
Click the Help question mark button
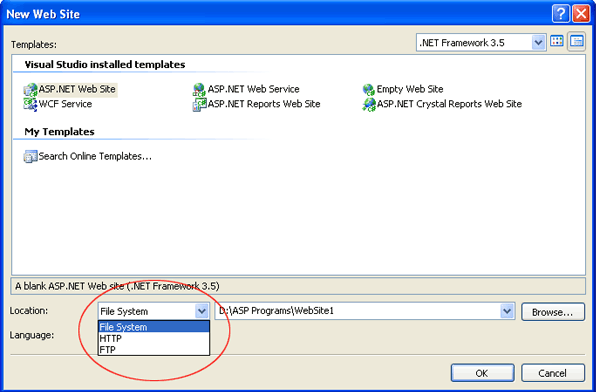pos(560,14)
